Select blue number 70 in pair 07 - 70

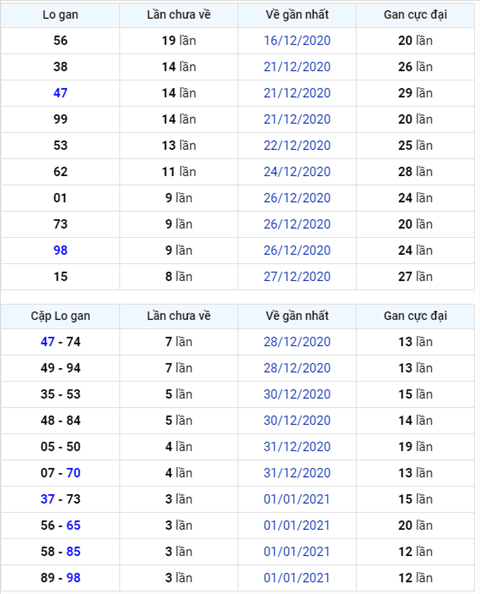coord(73,473)
